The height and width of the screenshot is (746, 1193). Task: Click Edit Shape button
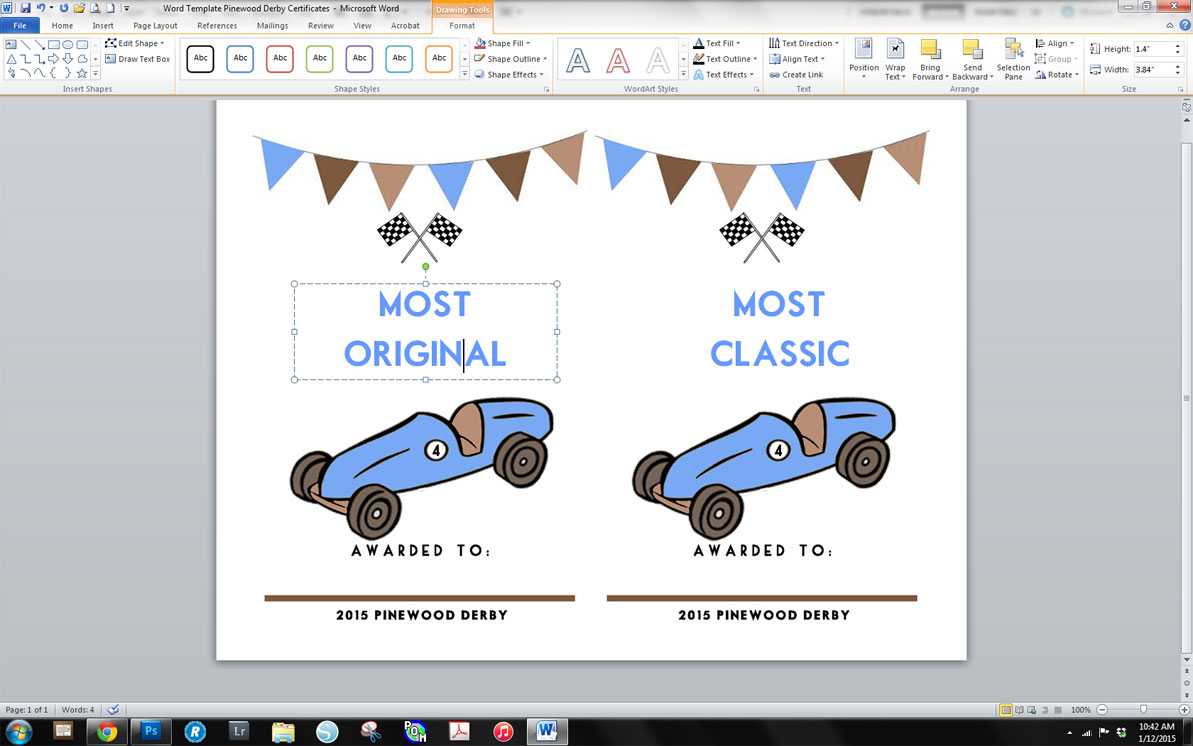click(133, 44)
